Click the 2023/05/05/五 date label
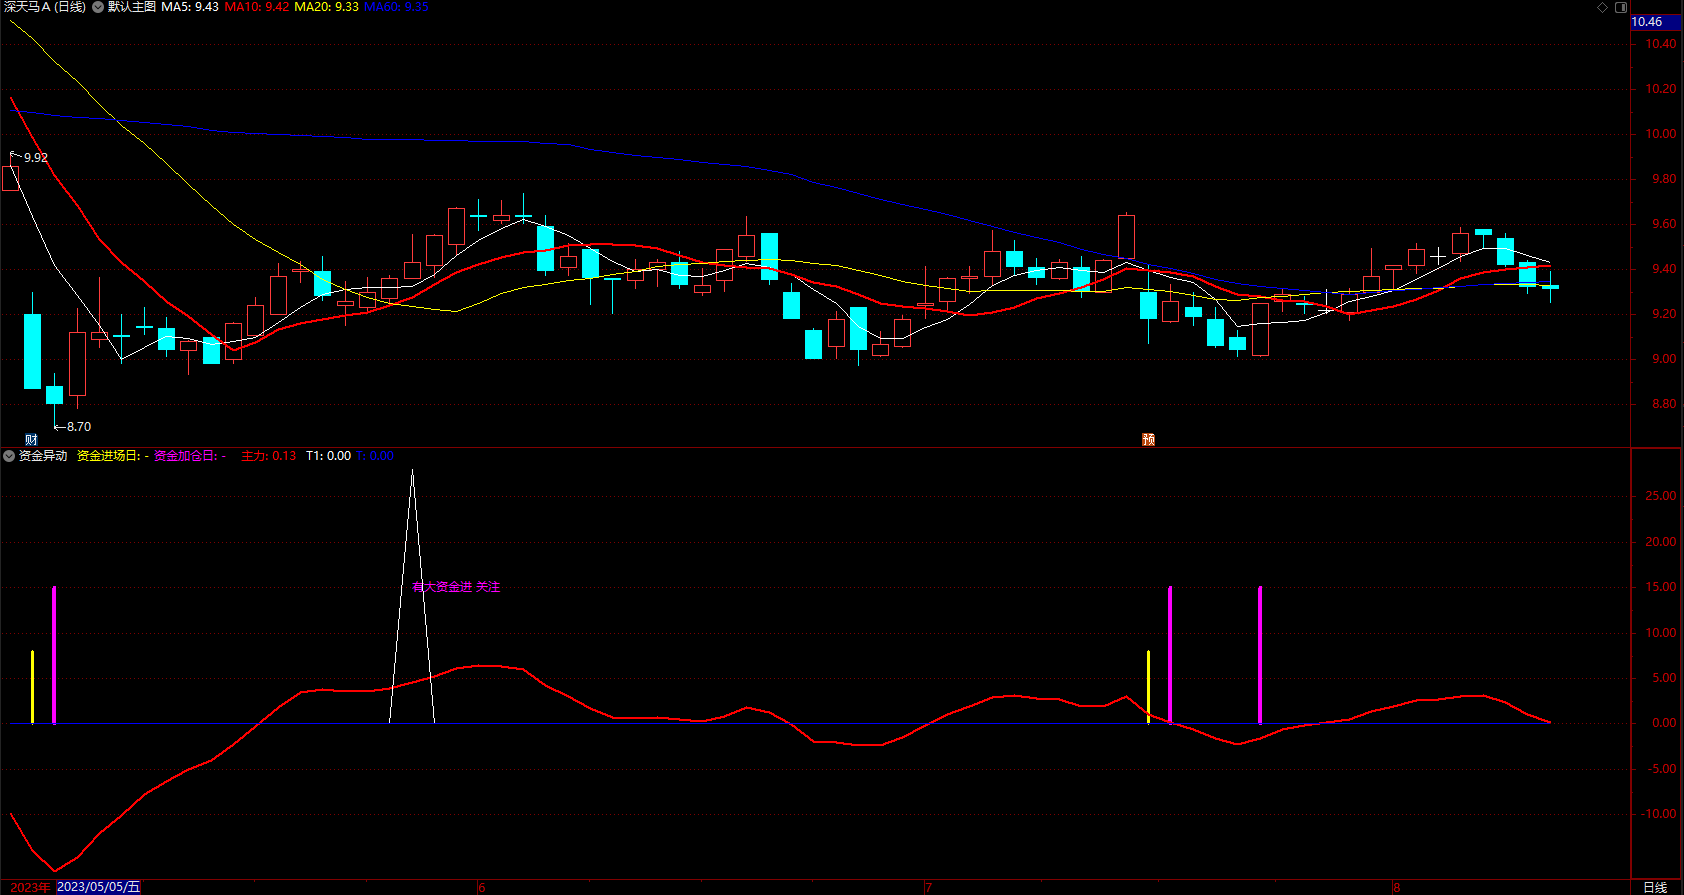This screenshot has height=895, width=1684. click(99, 887)
